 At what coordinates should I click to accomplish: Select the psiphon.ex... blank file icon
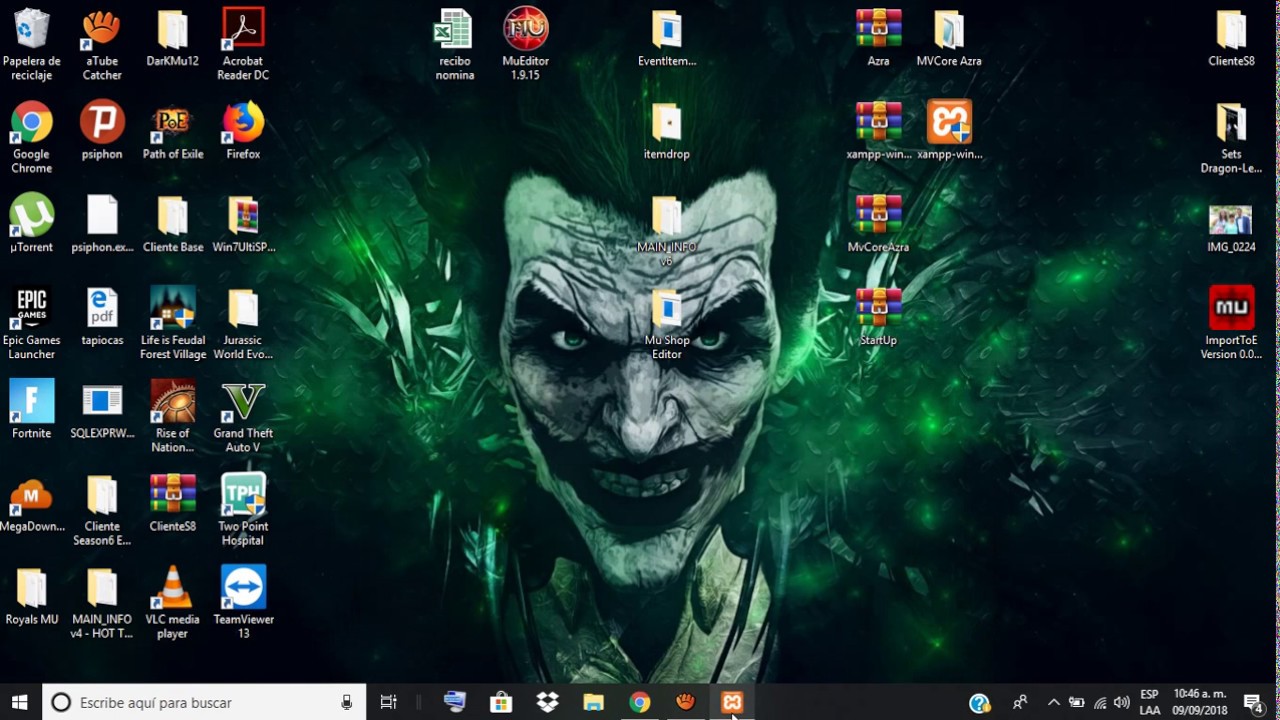tap(102, 223)
